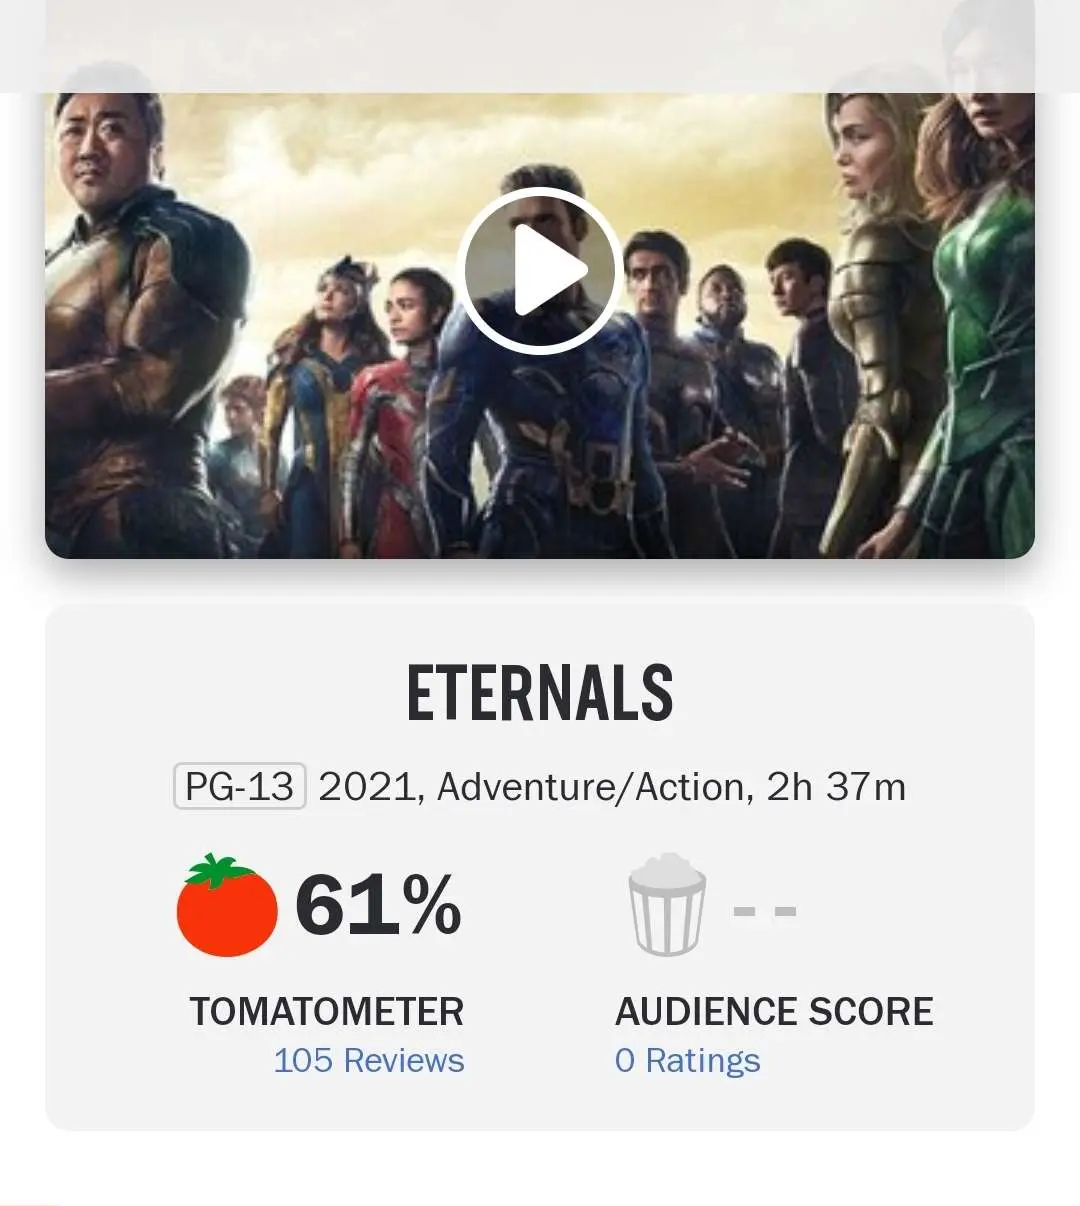Tap the 61% Tomatometer score

378,906
